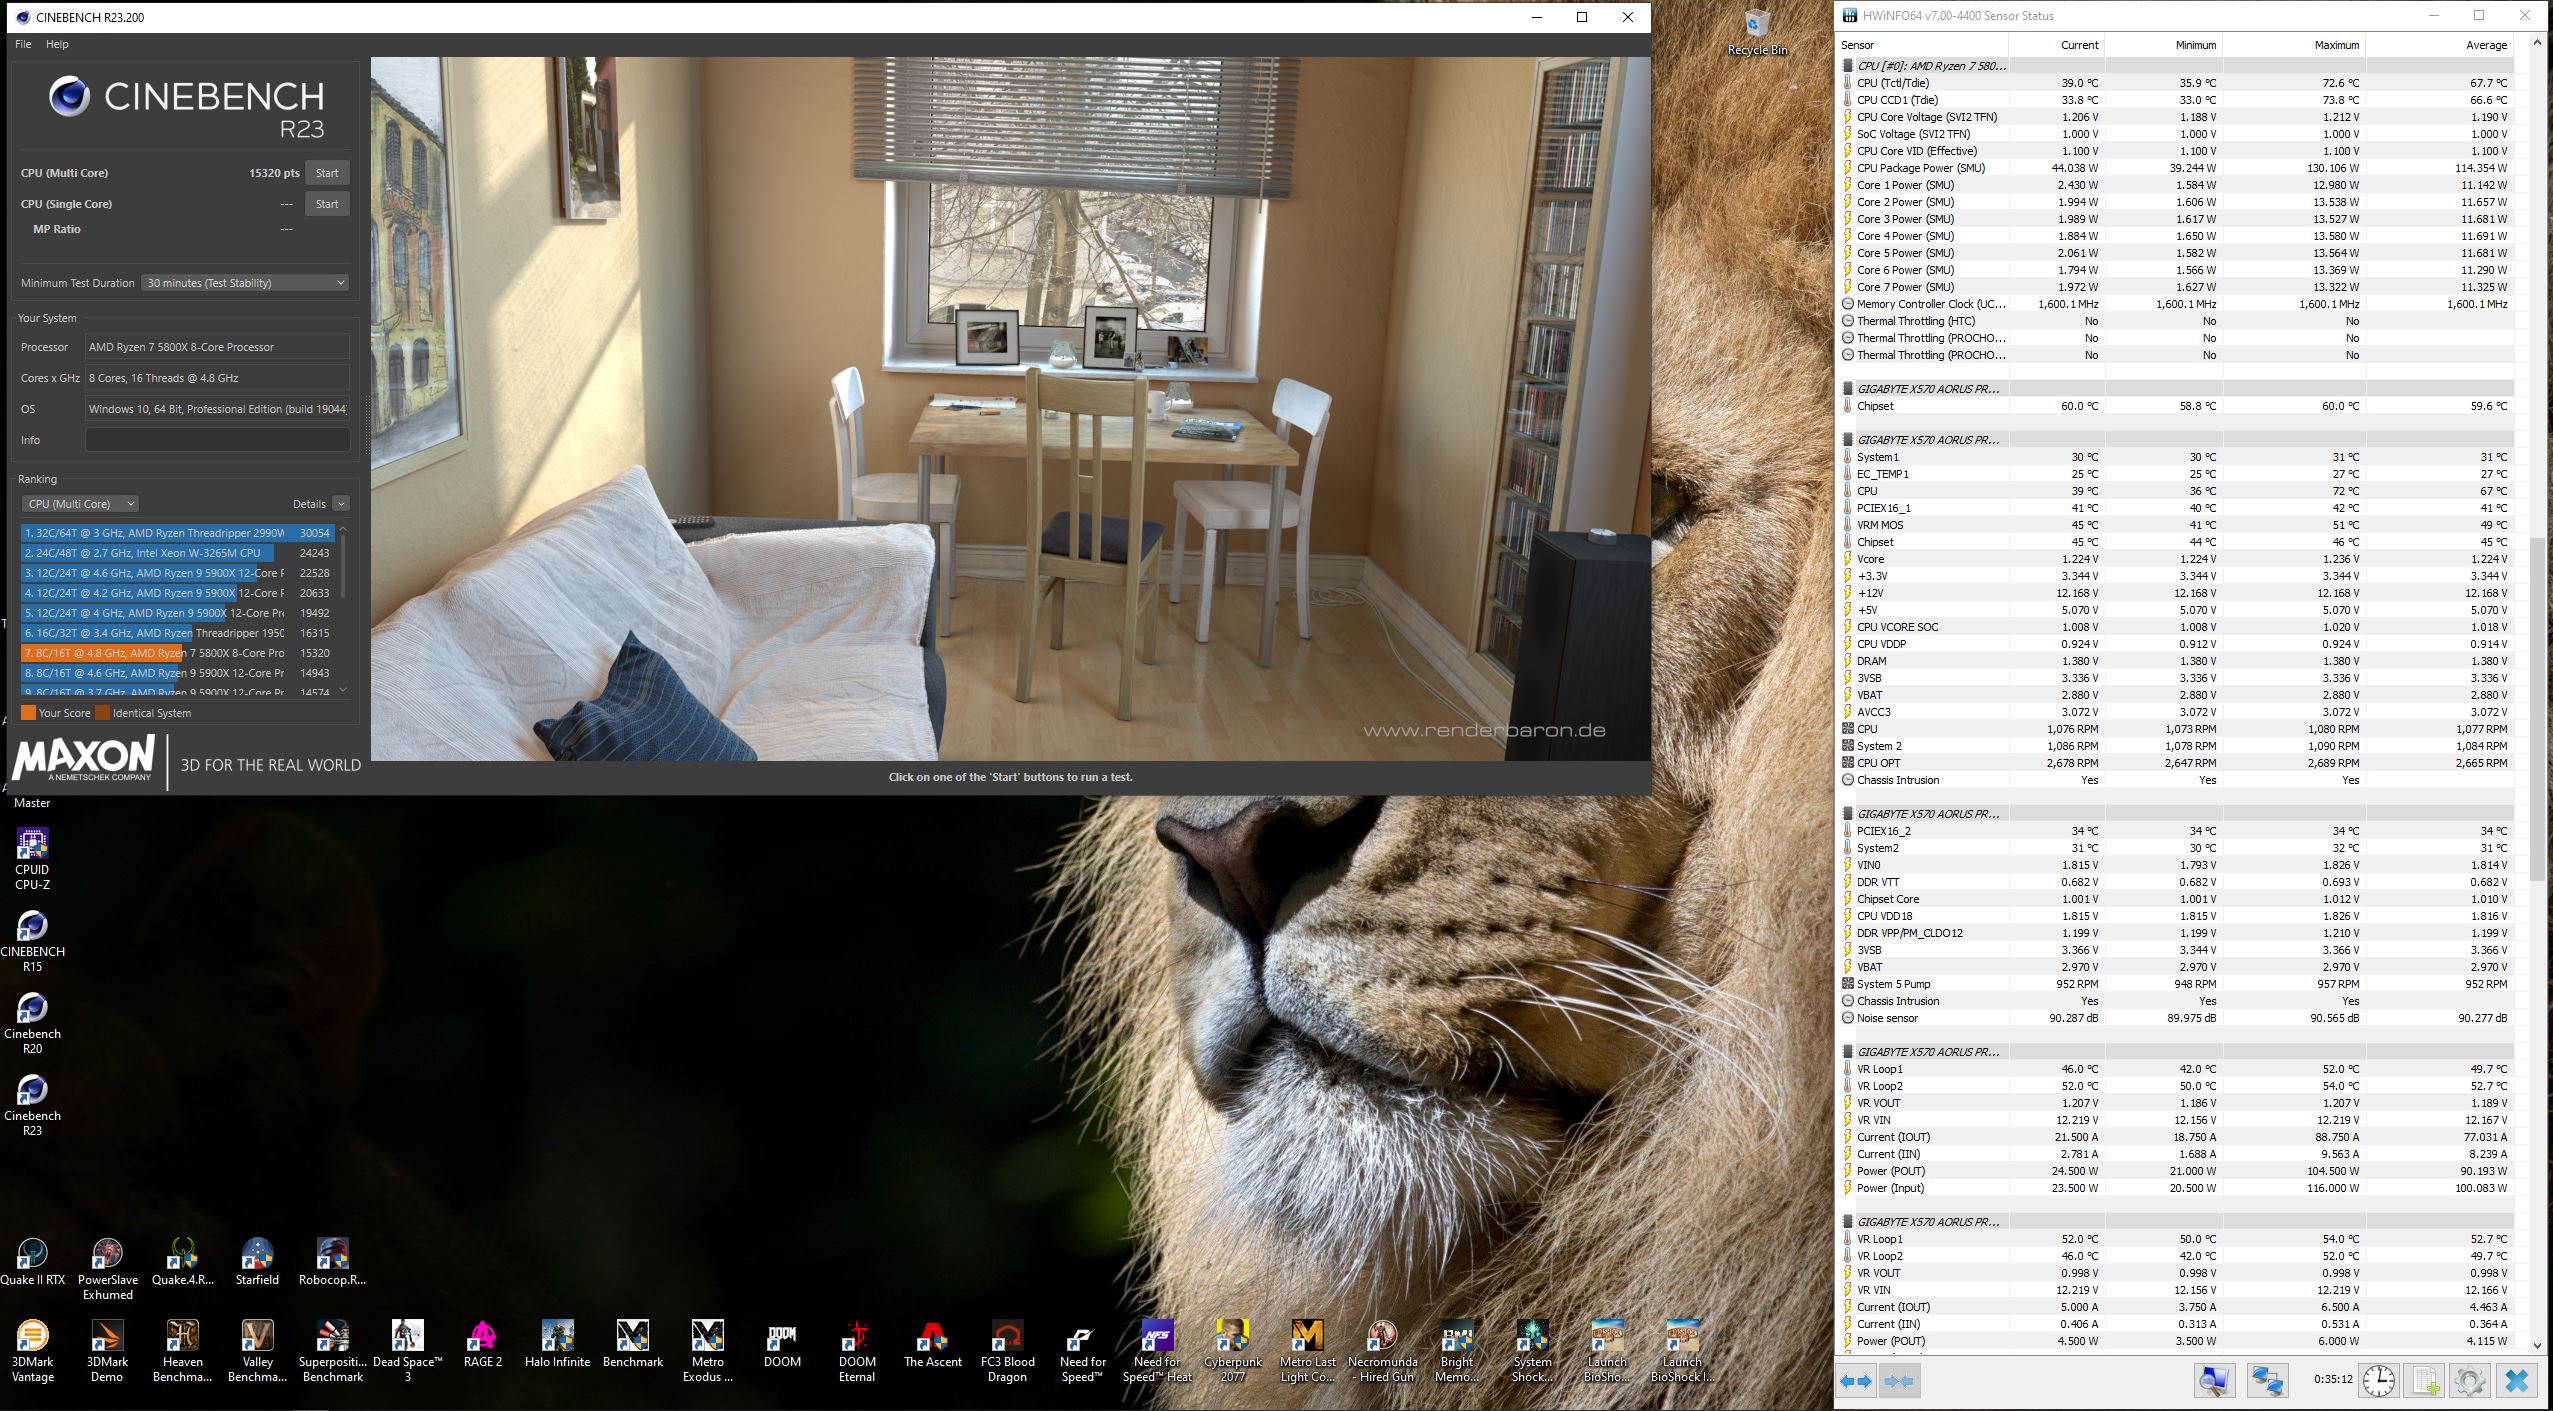Open the Dead Space 3 desktop shortcut

[x=407, y=1351]
